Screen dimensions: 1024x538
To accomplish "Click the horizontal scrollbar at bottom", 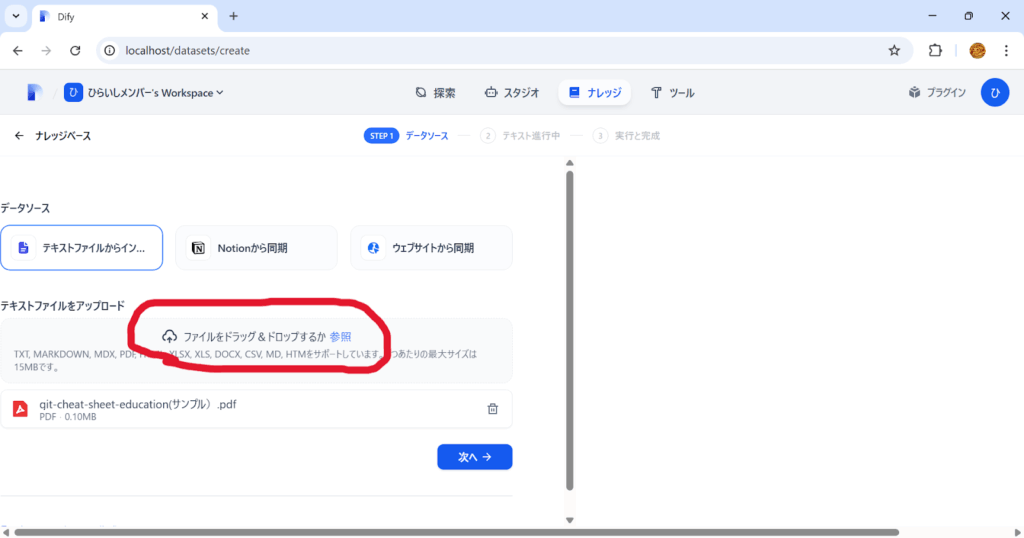I will pyautogui.click(x=457, y=532).
